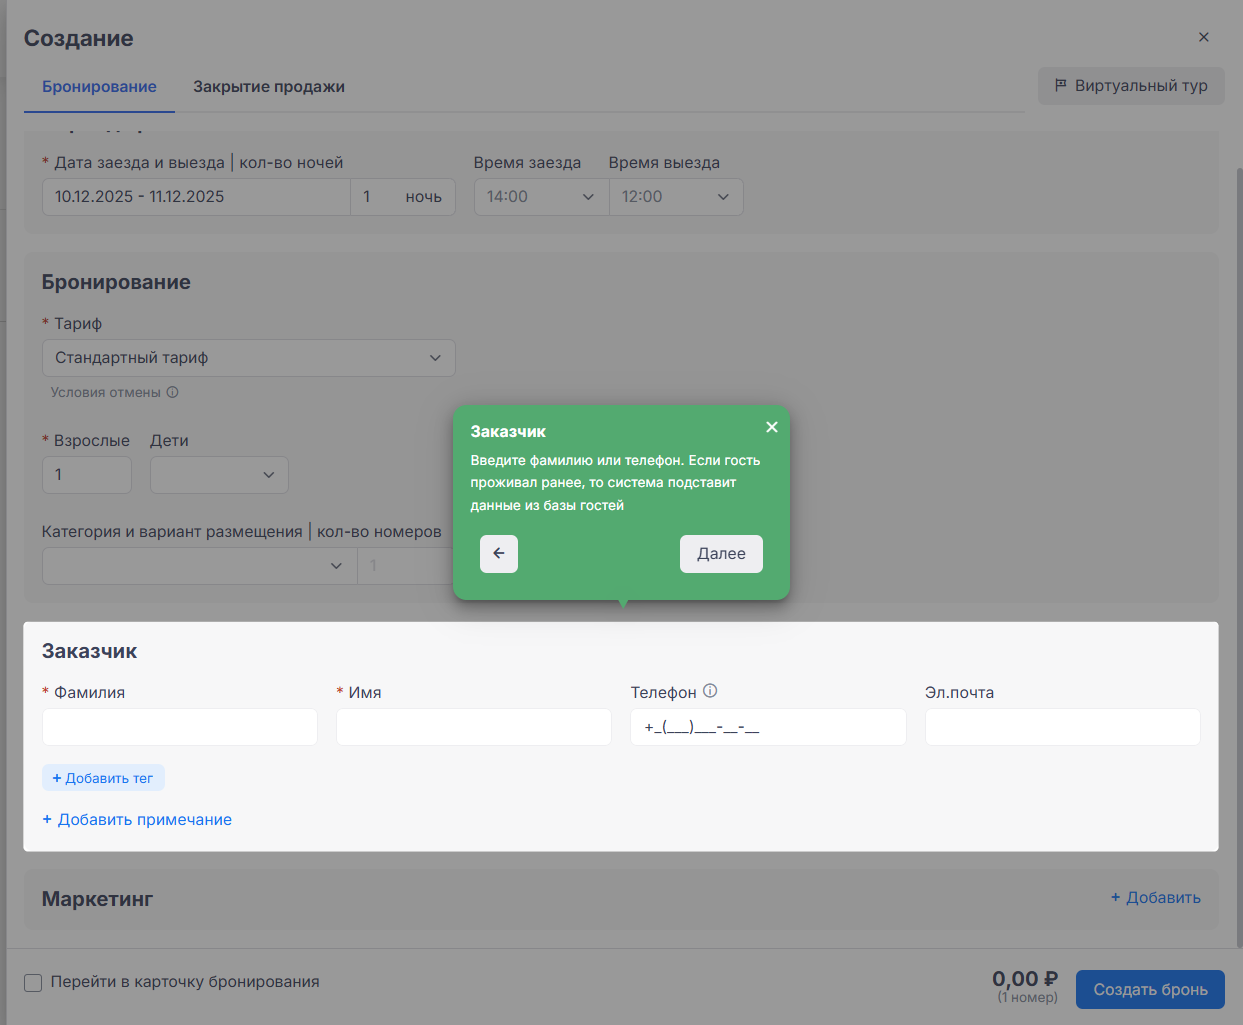The width and height of the screenshot is (1243, 1025).
Task: Select the Бронирование tab
Action: pos(99,87)
